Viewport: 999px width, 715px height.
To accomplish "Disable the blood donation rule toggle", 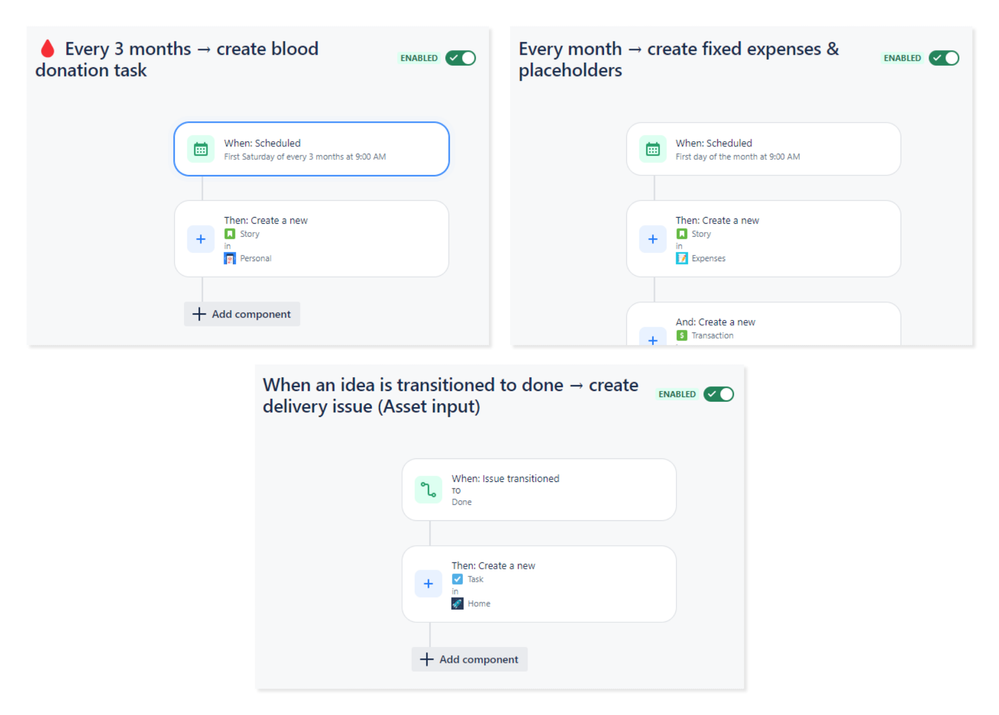I will click(x=461, y=58).
